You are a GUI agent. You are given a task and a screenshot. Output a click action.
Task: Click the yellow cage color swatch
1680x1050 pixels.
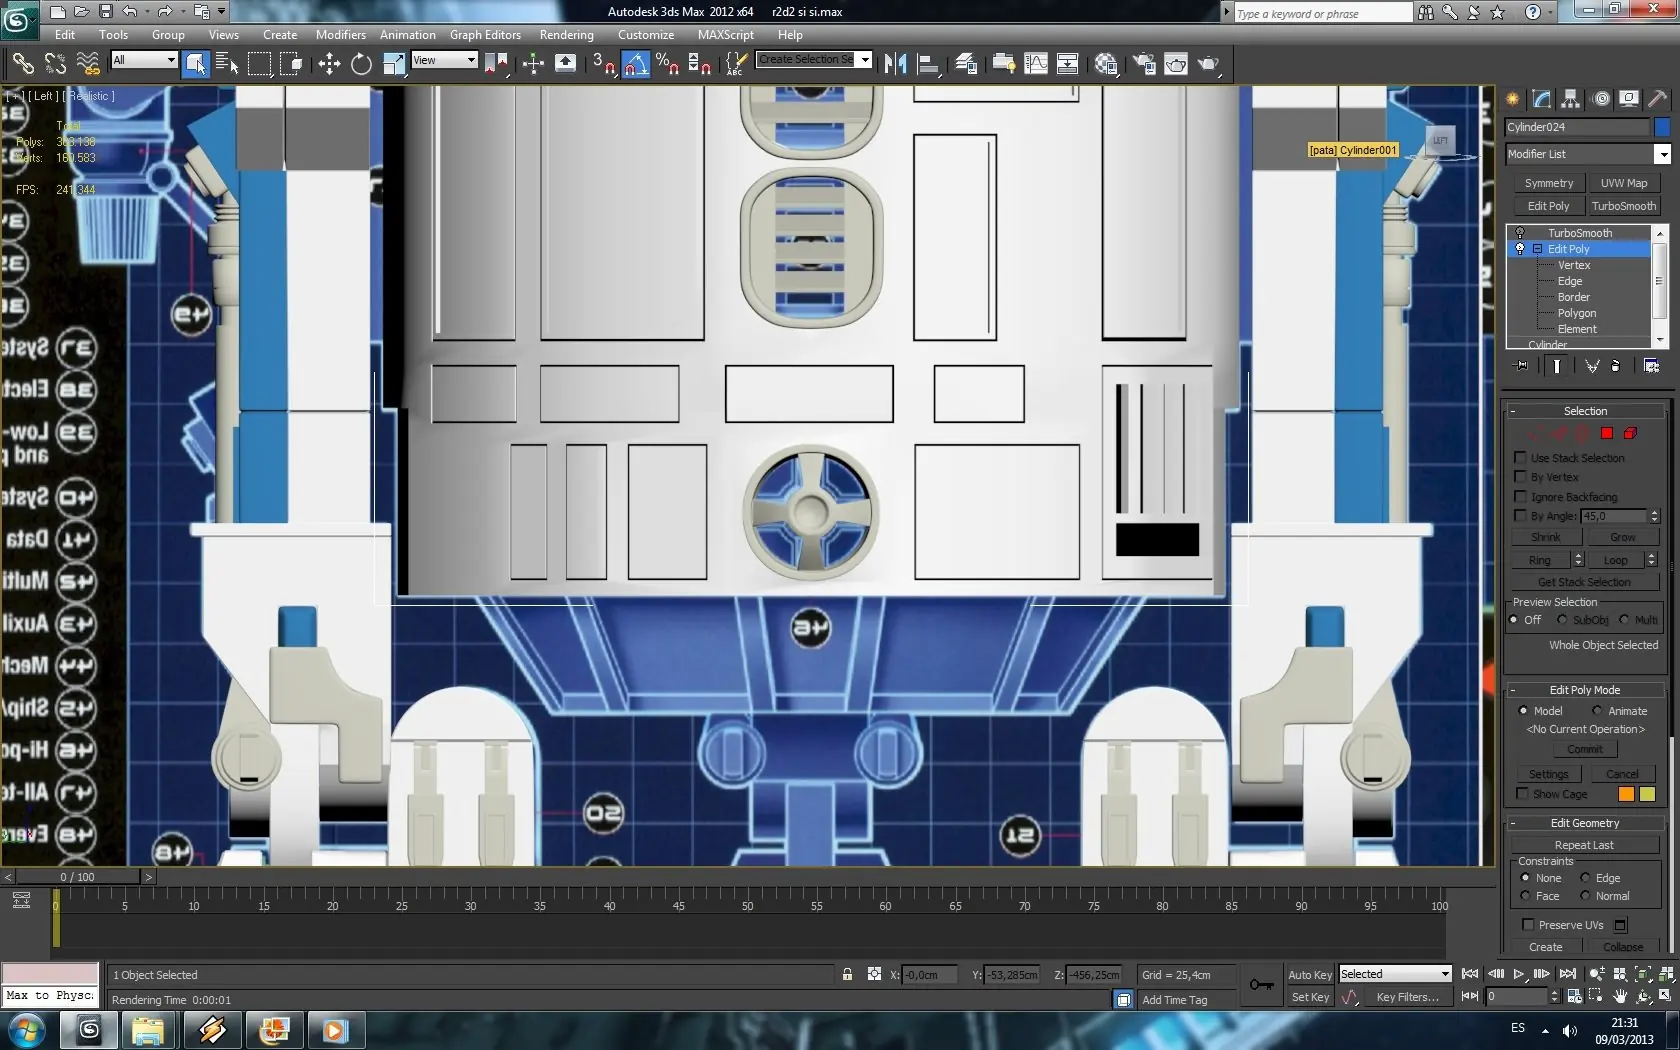1647,794
